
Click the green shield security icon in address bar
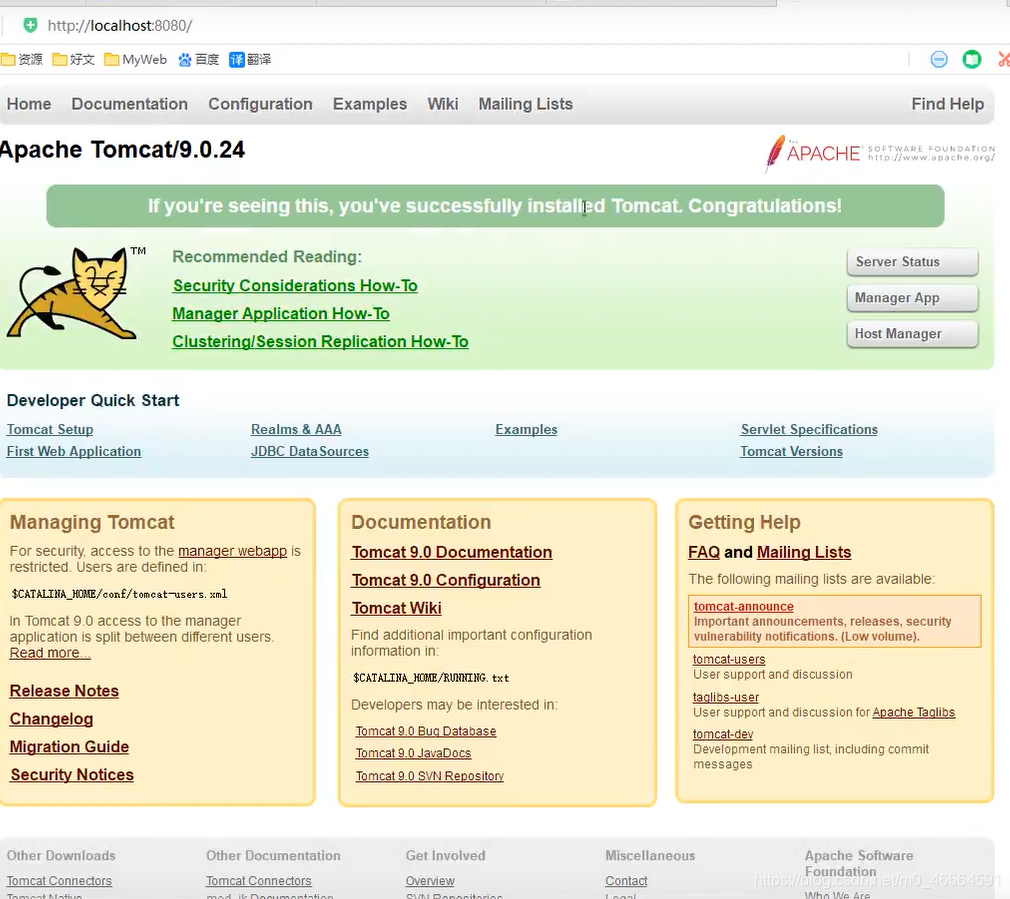(30, 25)
